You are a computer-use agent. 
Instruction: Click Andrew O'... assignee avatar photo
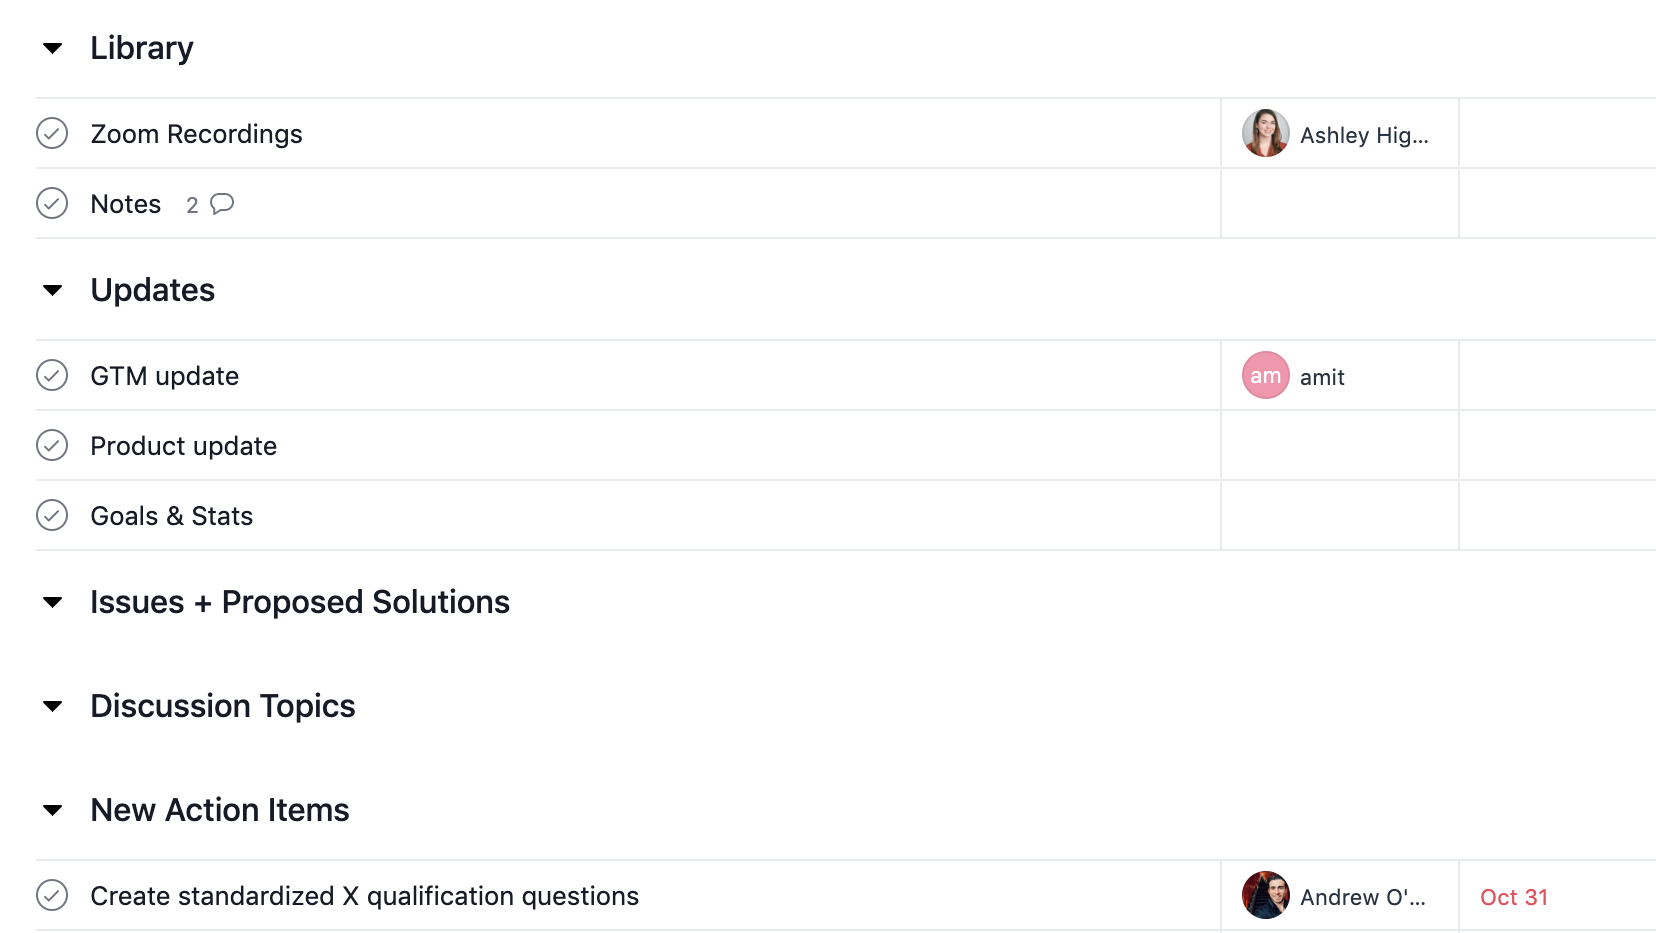click(x=1265, y=896)
